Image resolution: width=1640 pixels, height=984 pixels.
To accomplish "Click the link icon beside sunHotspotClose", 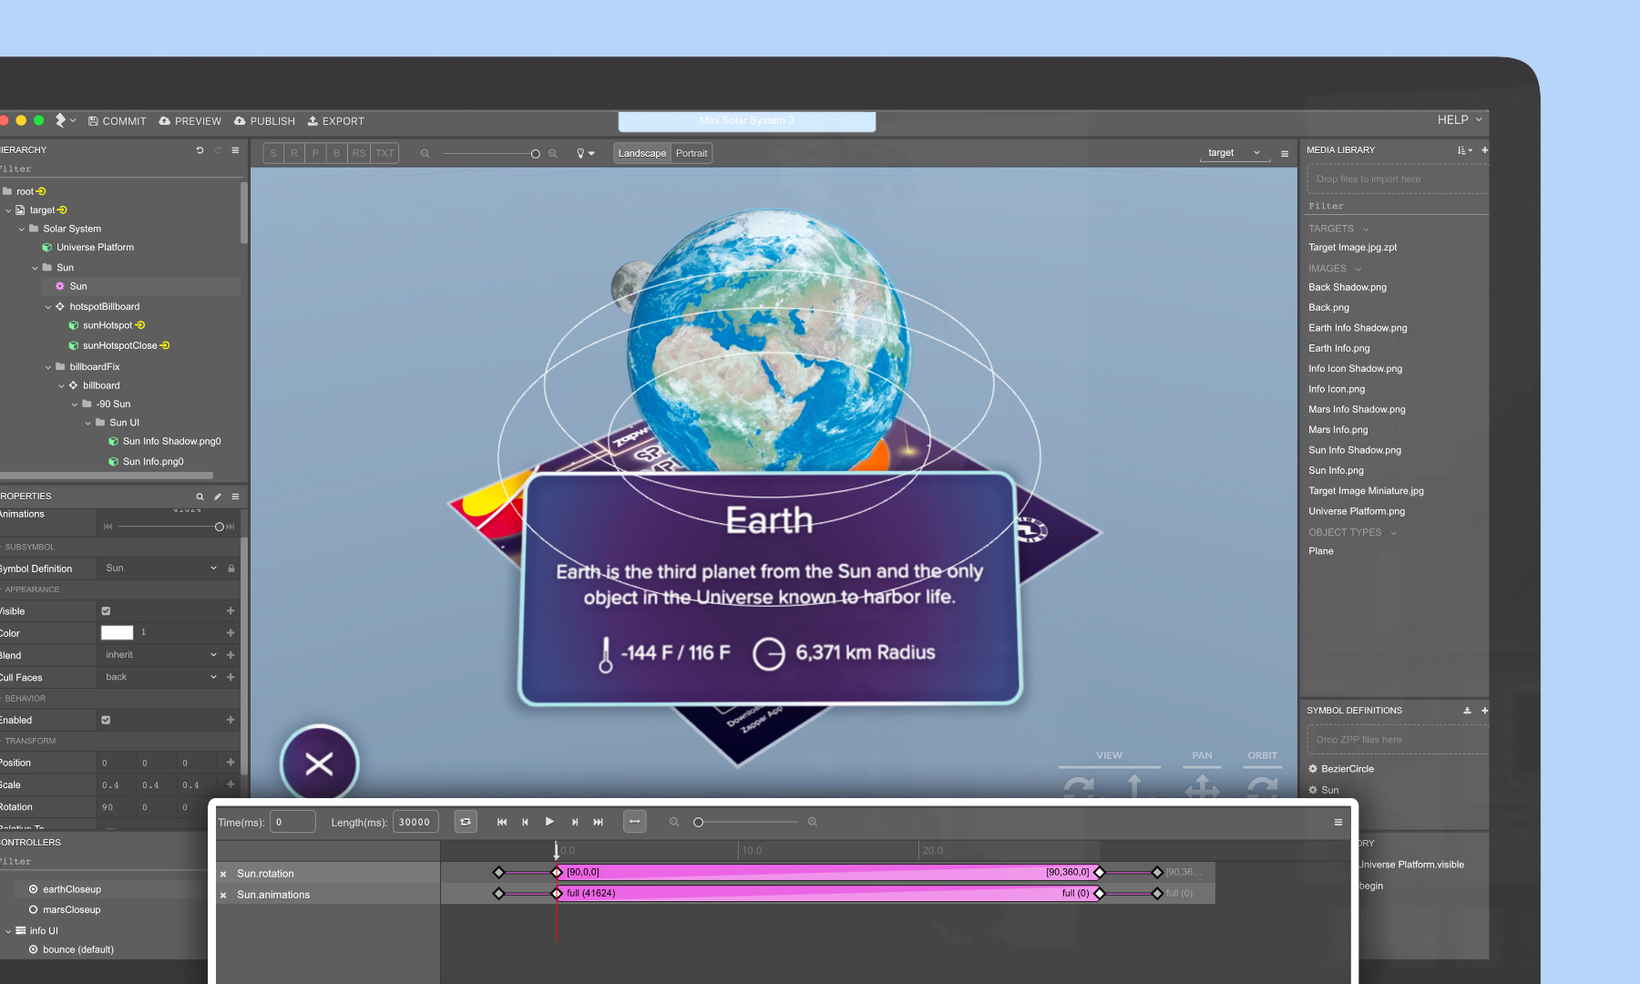I will [165, 346].
